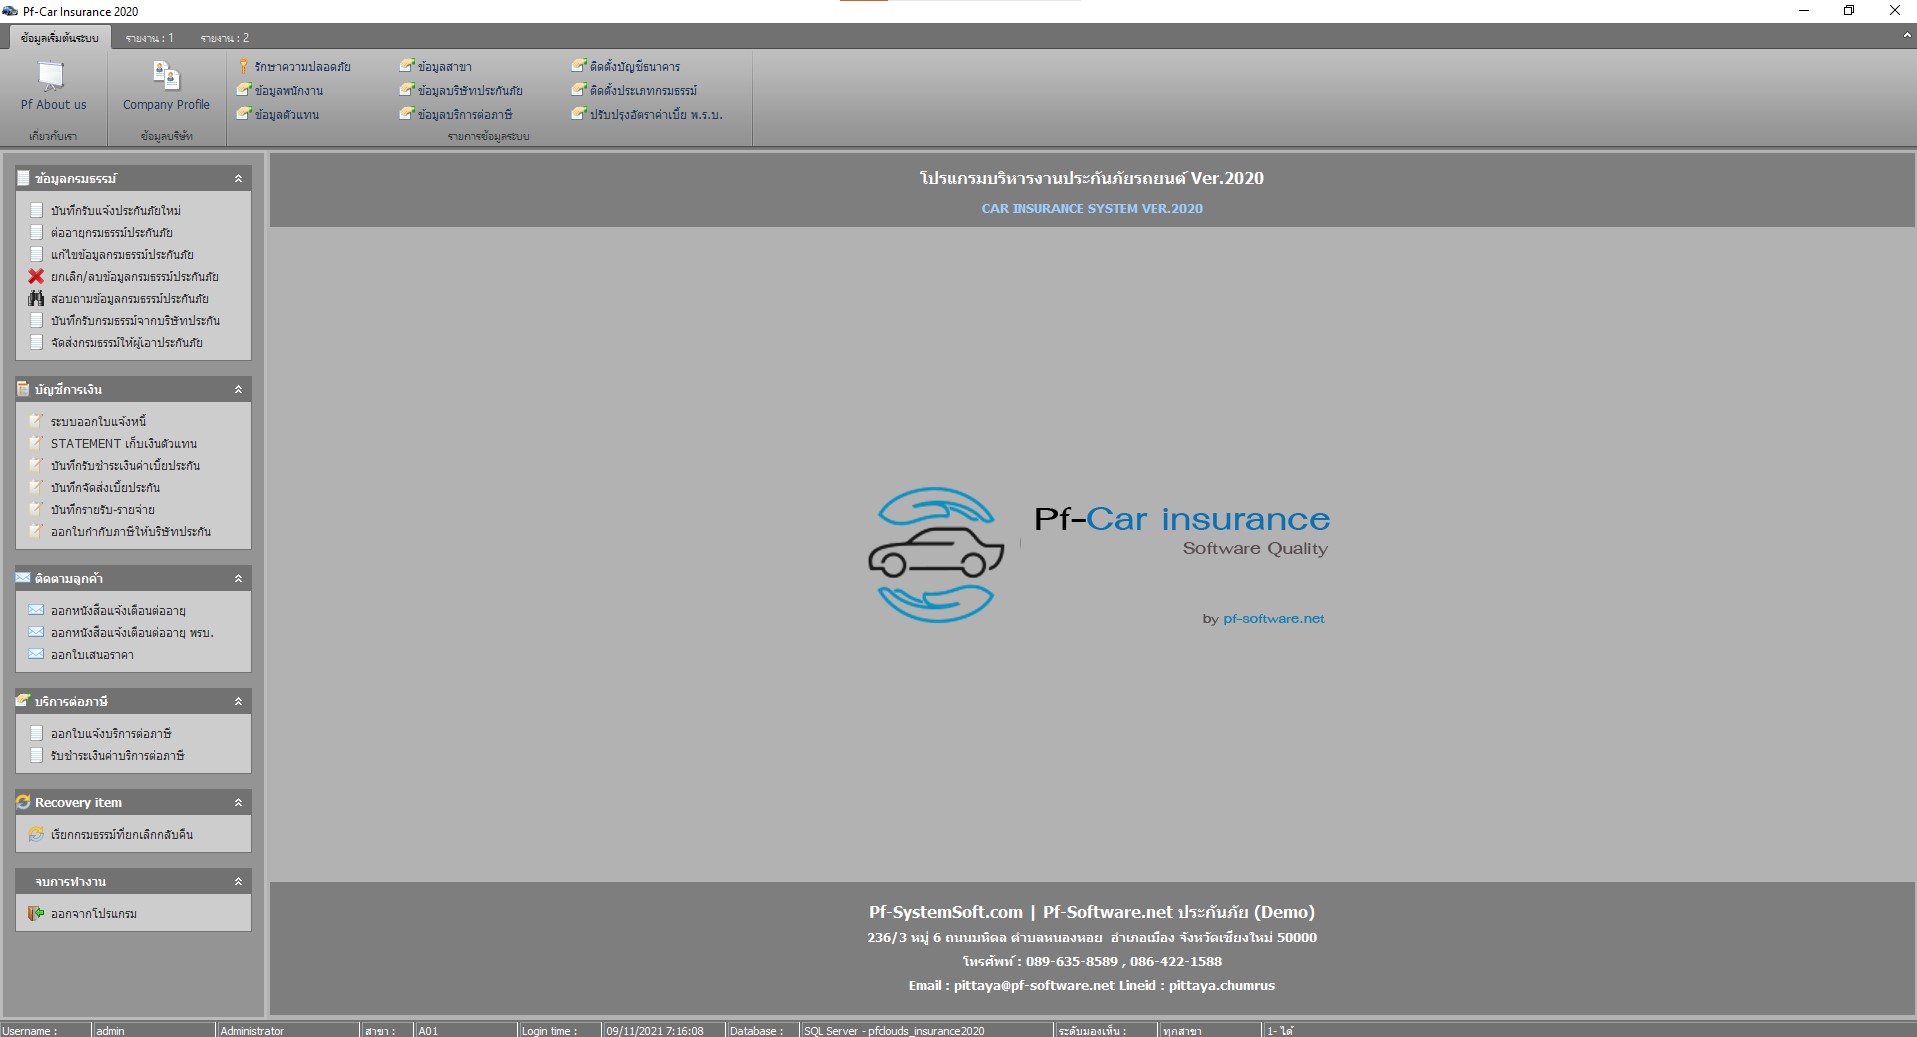Open ข้อมูลบริการต่อภาษี in the ribbon

click(456, 114)
